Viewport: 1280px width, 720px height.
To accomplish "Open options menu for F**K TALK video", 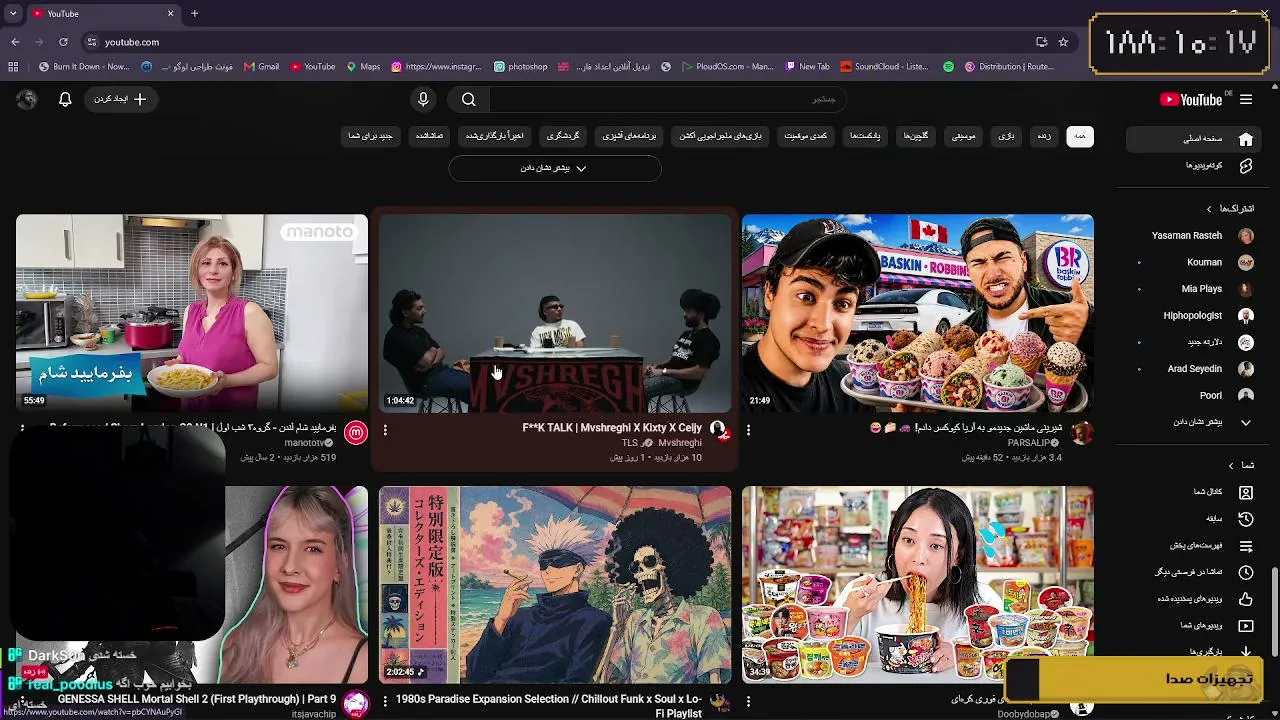I will pos(385,430).
